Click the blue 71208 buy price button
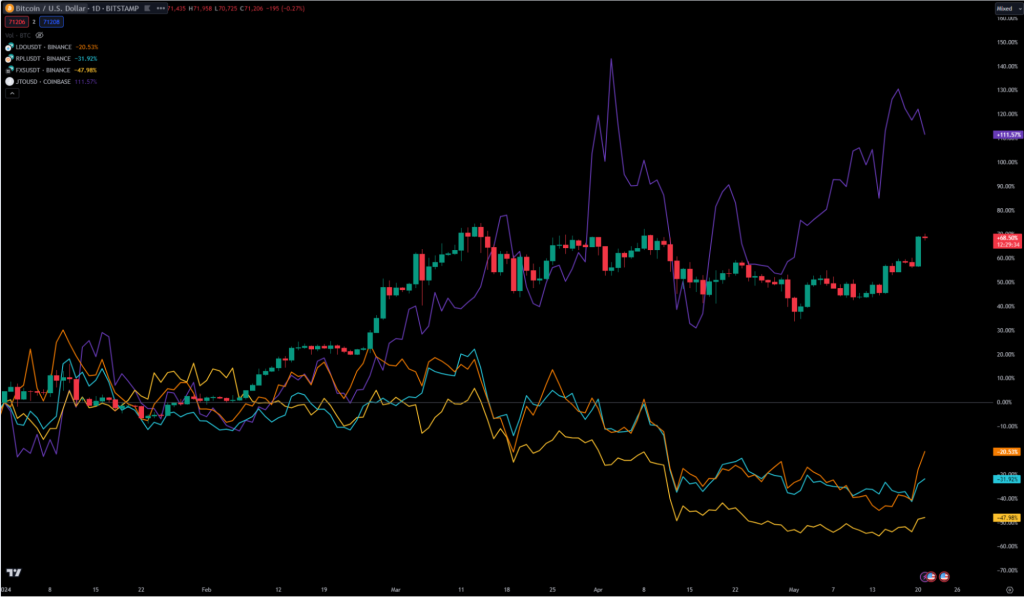Screen dimensions: 1024x597 click(51, 22)
